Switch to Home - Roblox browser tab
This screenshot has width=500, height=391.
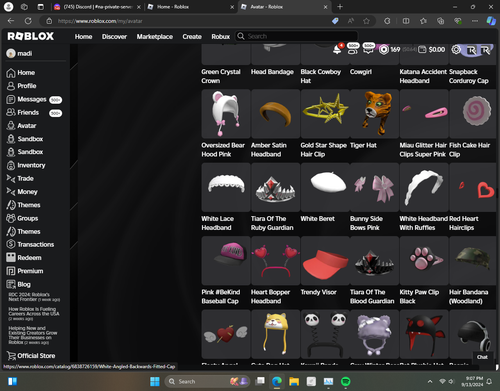pyautogui.click(x=190, y=7)
